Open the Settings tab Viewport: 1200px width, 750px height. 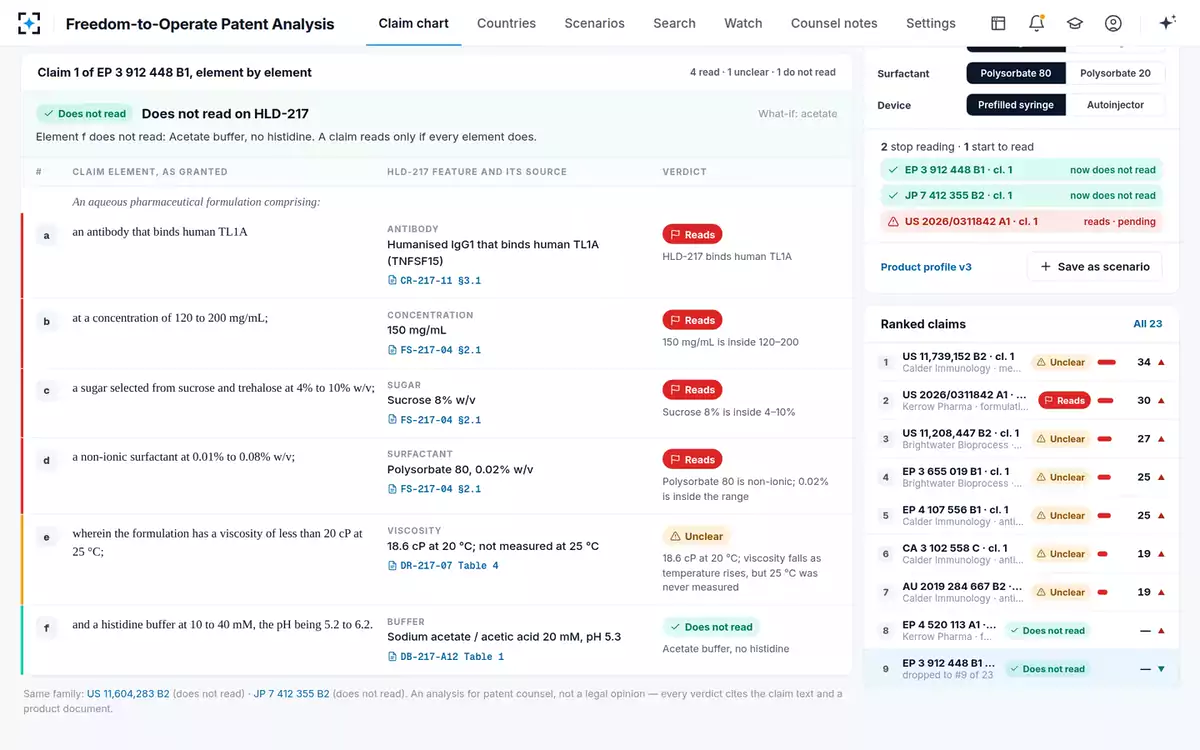pyautogui.click(x=930, y=23)
